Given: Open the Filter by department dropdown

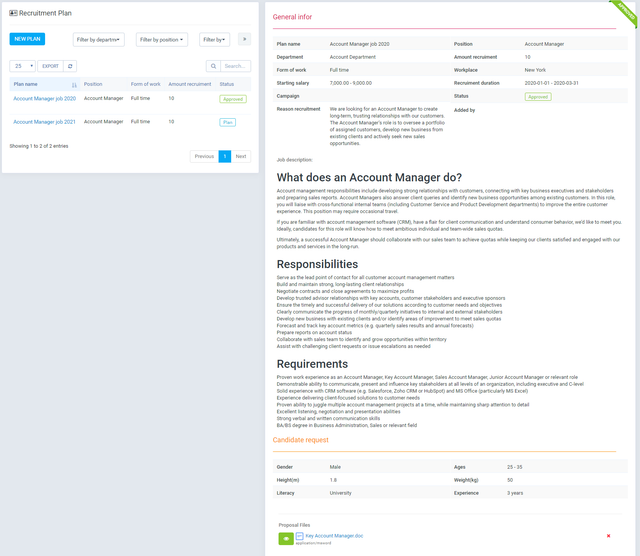Looking at the screenshot, I should (x=98, y=40).
